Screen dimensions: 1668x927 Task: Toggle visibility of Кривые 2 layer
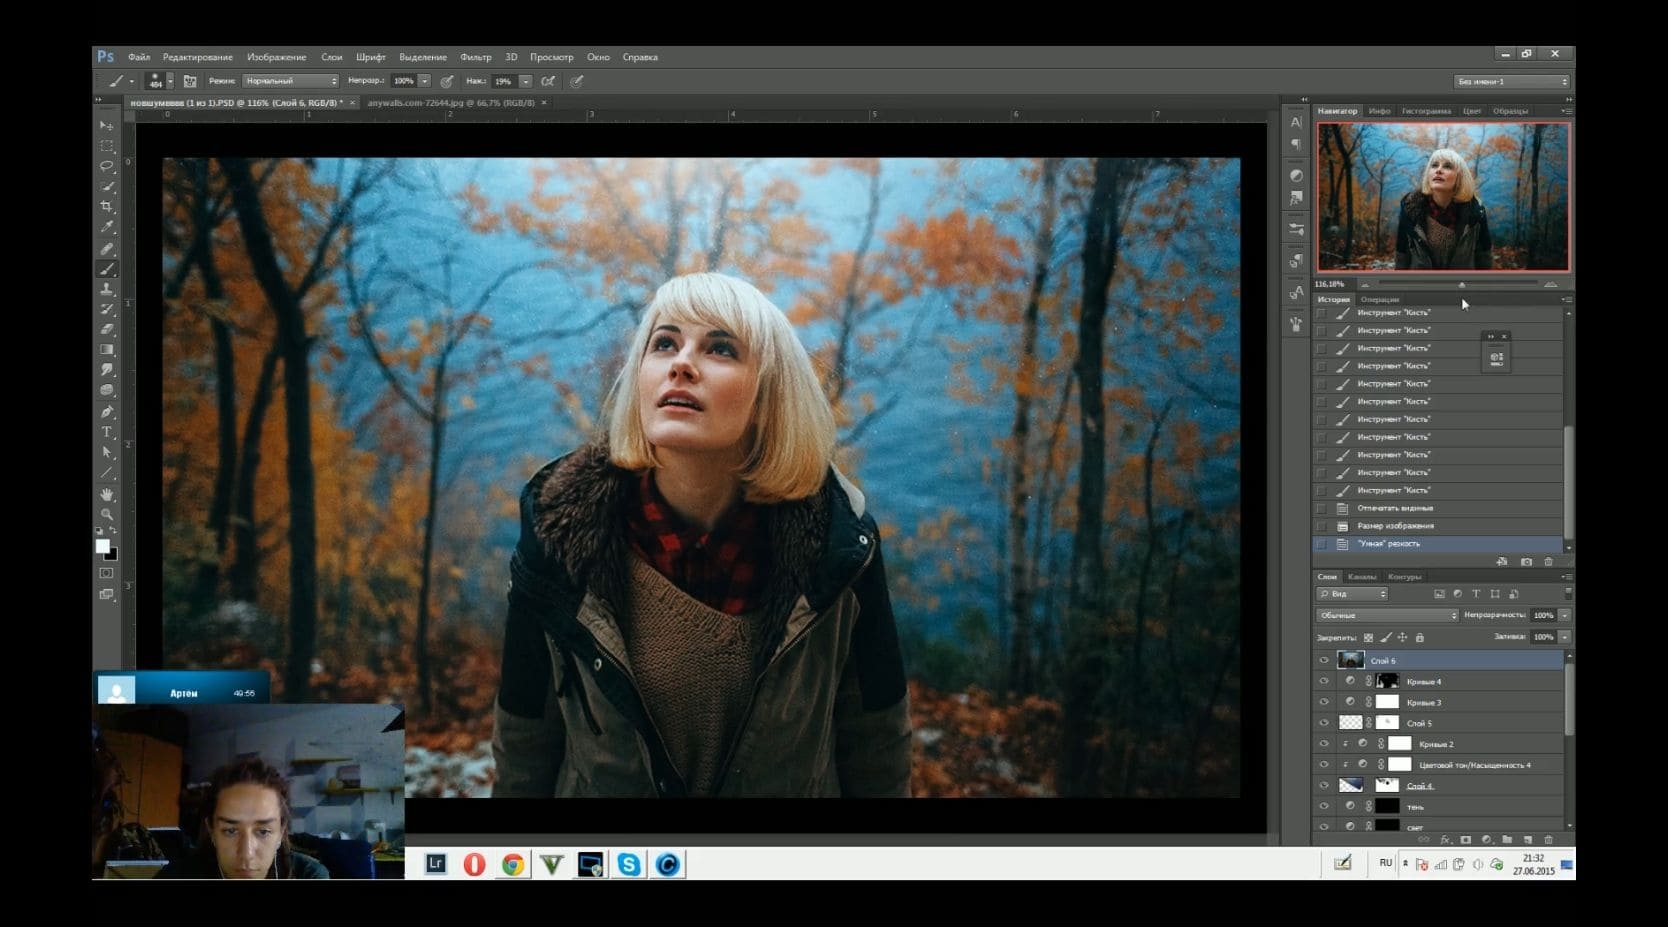(1324, 744)
